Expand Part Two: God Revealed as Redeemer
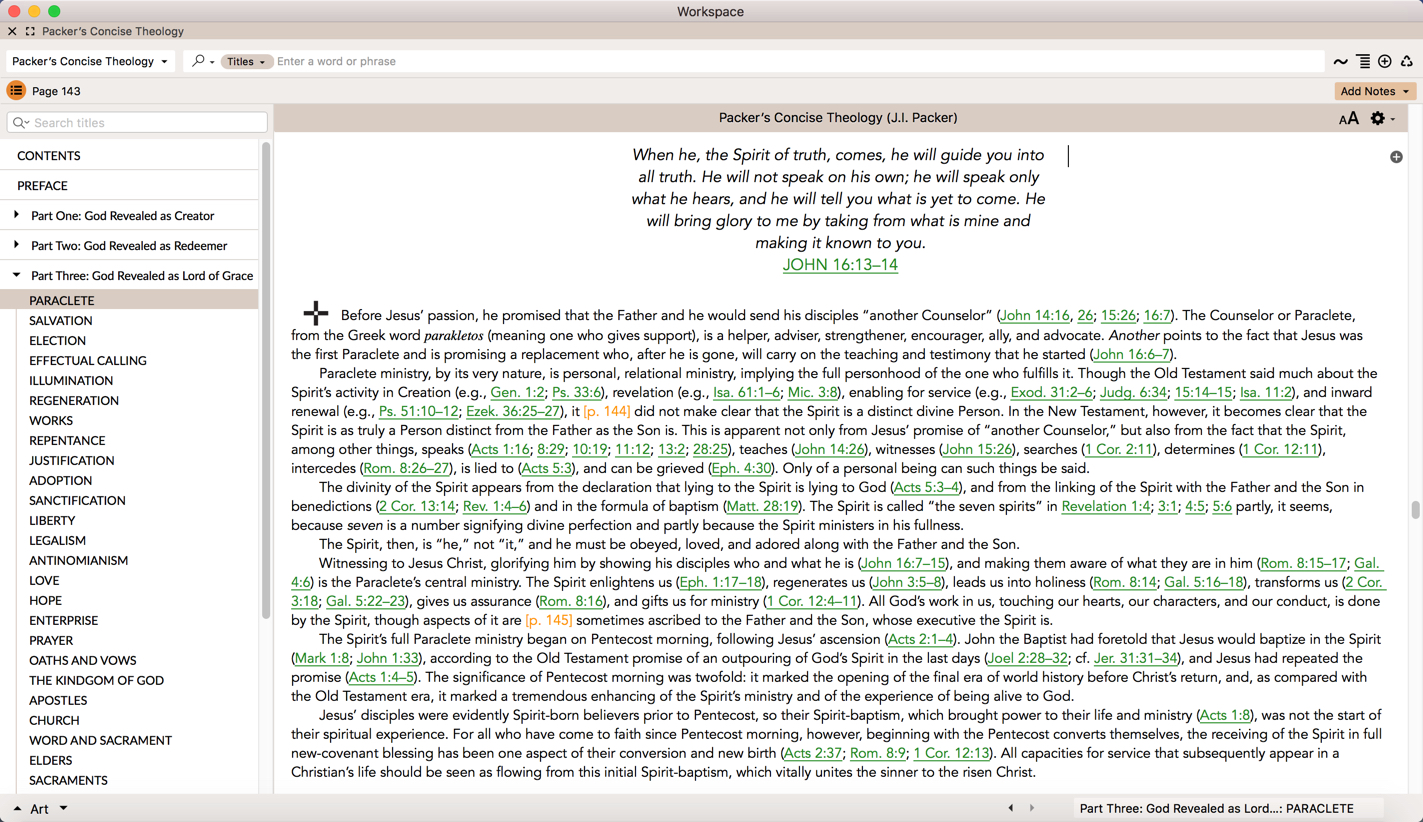 pos(16,245)
